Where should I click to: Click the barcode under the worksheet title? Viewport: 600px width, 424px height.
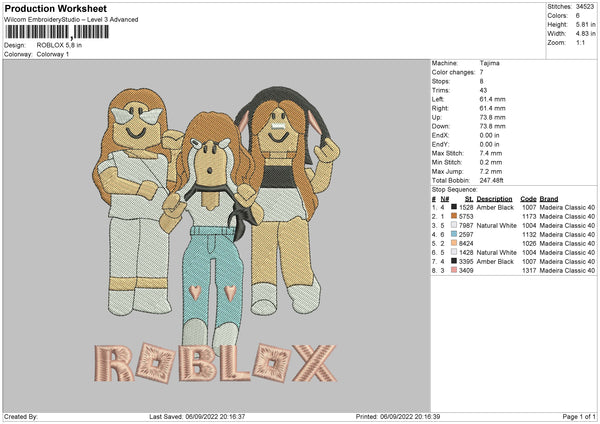[x=57, y=32]
